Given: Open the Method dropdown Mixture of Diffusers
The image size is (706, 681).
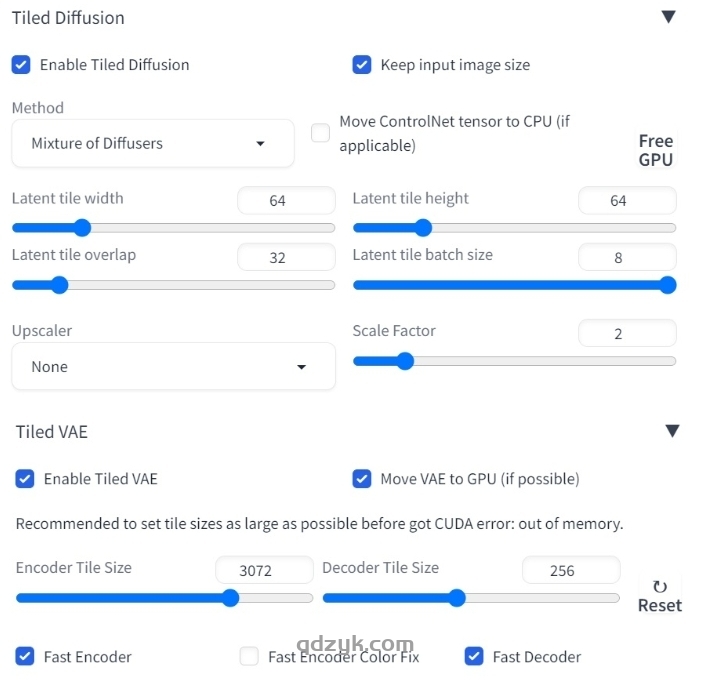Looking at the screenshot, I should click(153, 143).
